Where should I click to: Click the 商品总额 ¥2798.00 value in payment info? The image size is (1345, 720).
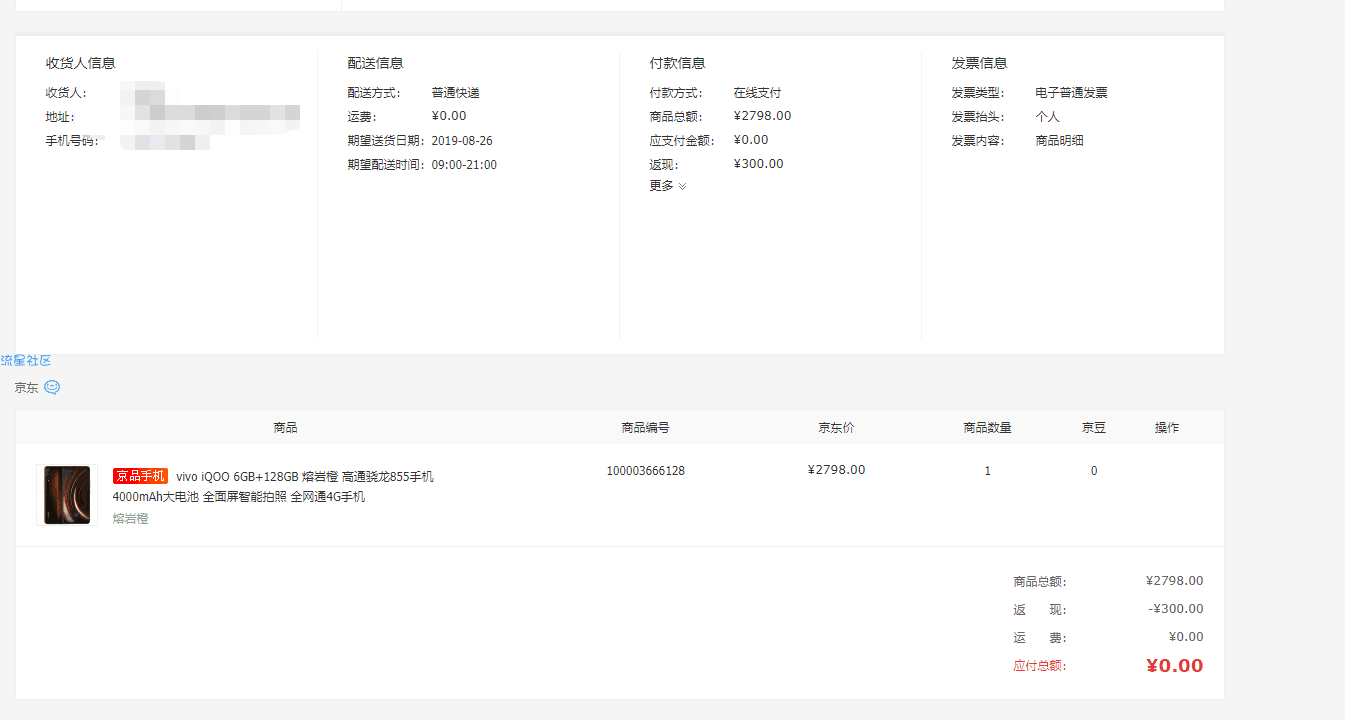[x=762, y=116]
